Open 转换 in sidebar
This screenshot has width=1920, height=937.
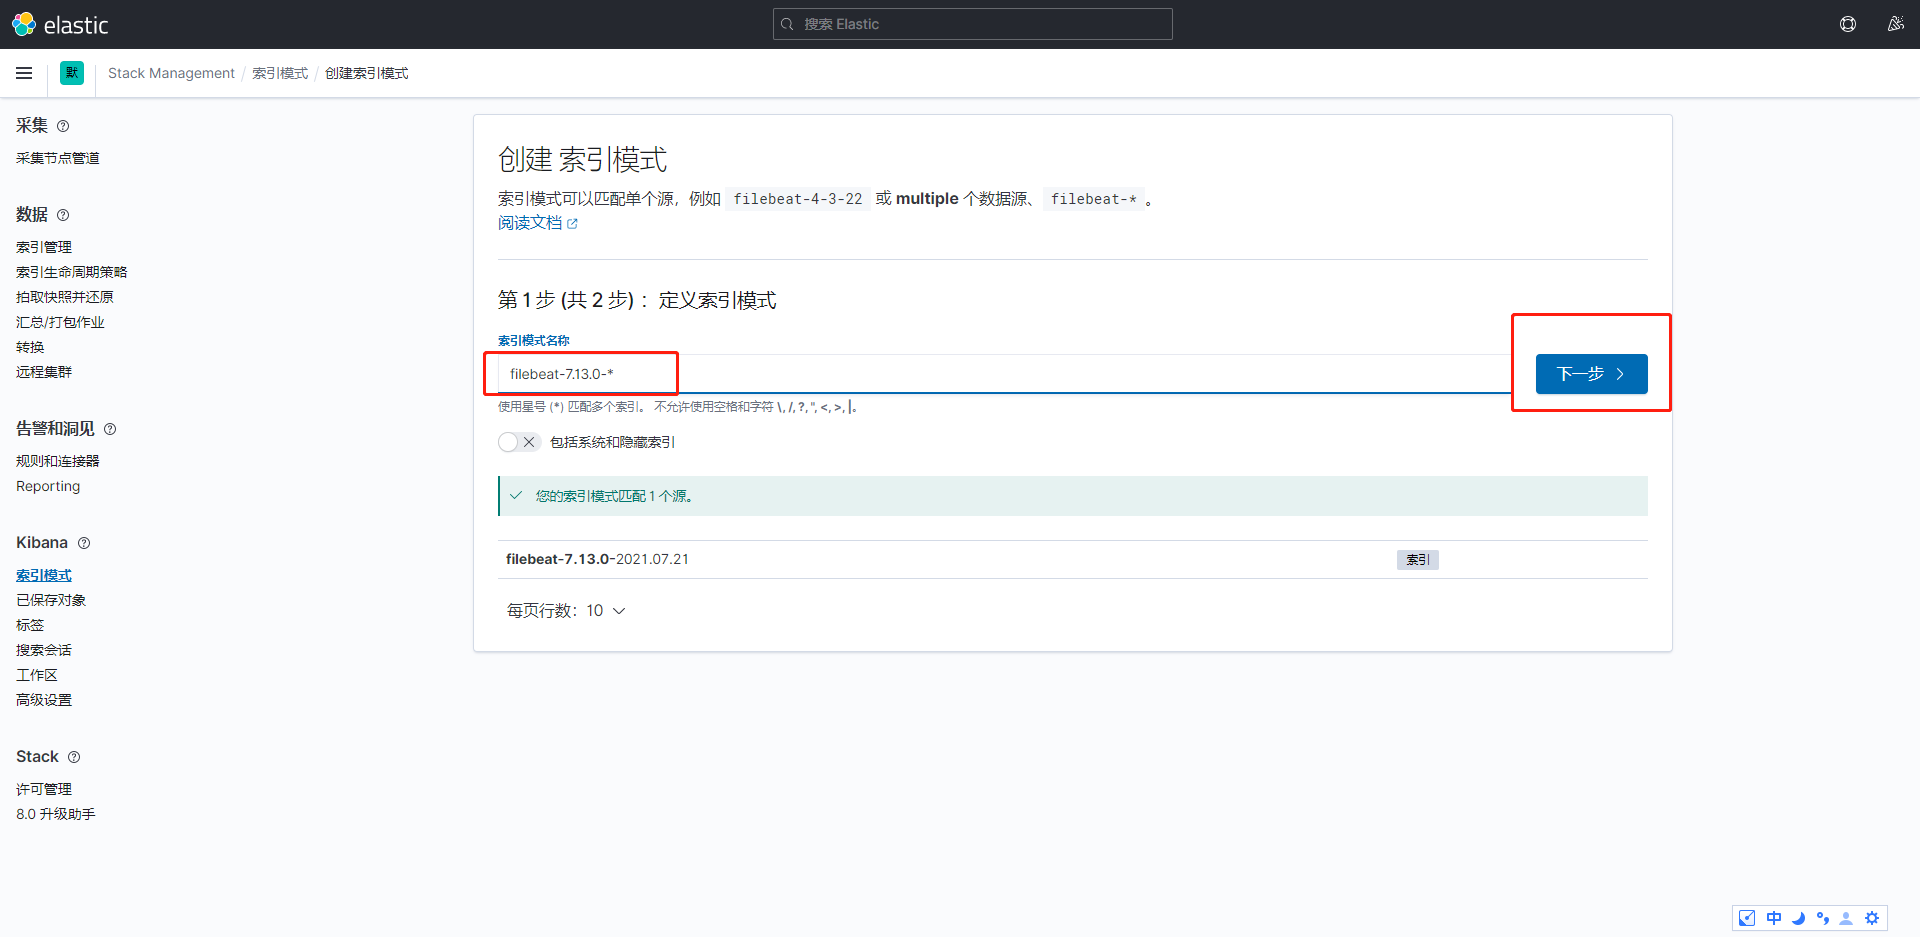coord(30,347)
